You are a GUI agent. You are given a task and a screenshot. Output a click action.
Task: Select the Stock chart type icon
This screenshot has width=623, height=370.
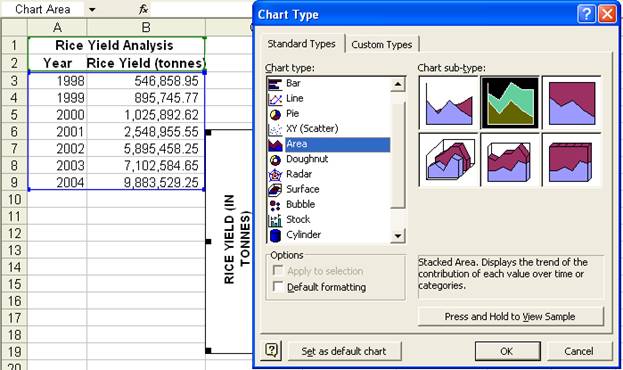tap(275, 220)
